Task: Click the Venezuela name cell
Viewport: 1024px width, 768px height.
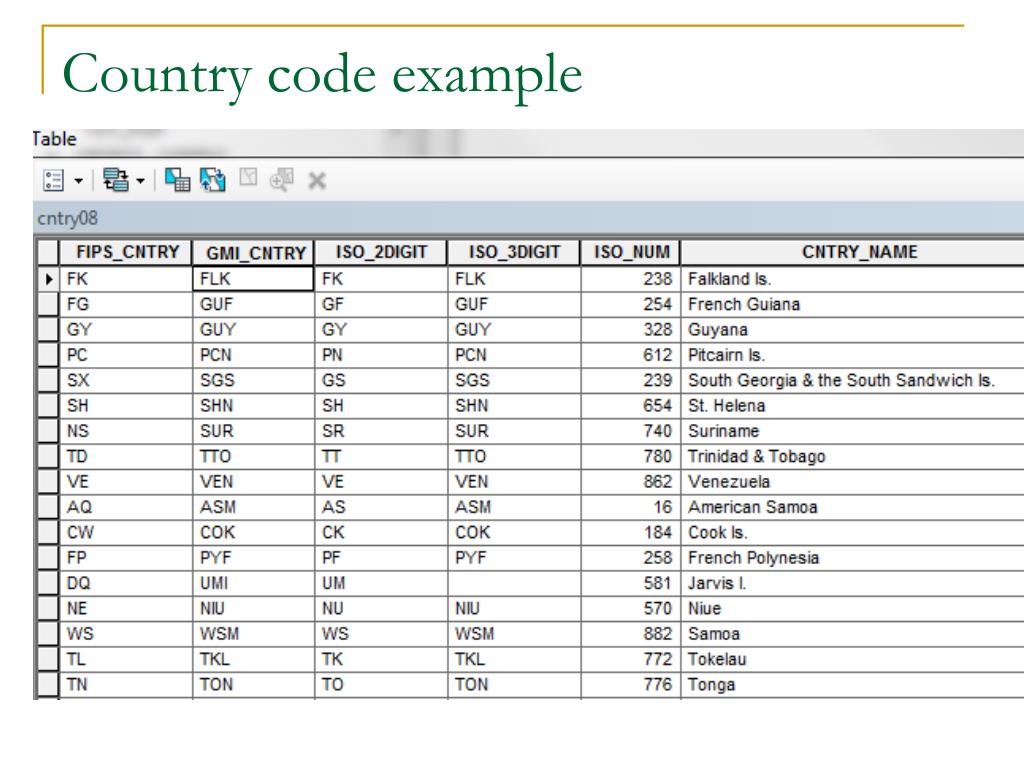Action: point(852,482)
